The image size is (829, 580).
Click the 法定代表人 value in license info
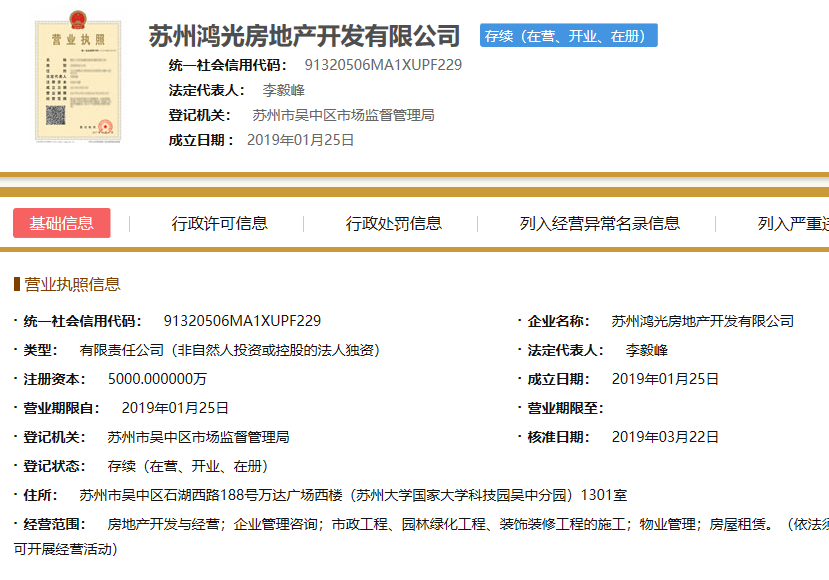647,350
